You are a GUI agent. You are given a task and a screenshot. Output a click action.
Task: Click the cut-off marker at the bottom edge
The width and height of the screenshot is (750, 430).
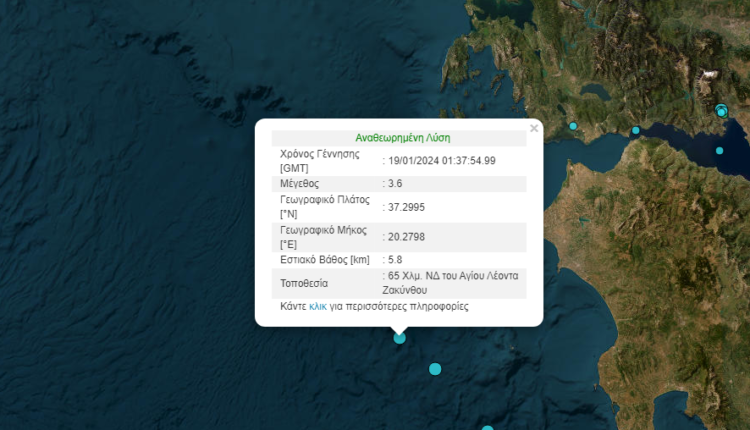click(487, 428)
